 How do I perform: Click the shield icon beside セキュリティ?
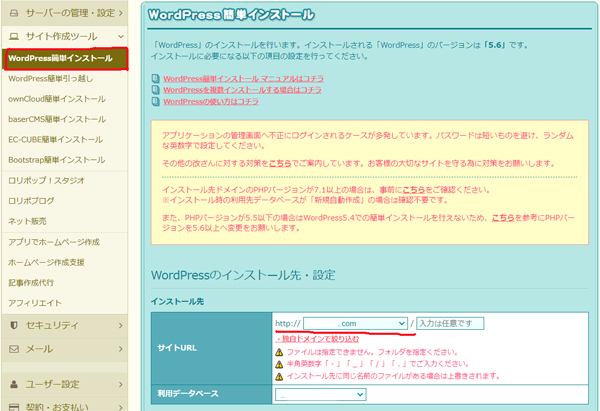point(14,325)
